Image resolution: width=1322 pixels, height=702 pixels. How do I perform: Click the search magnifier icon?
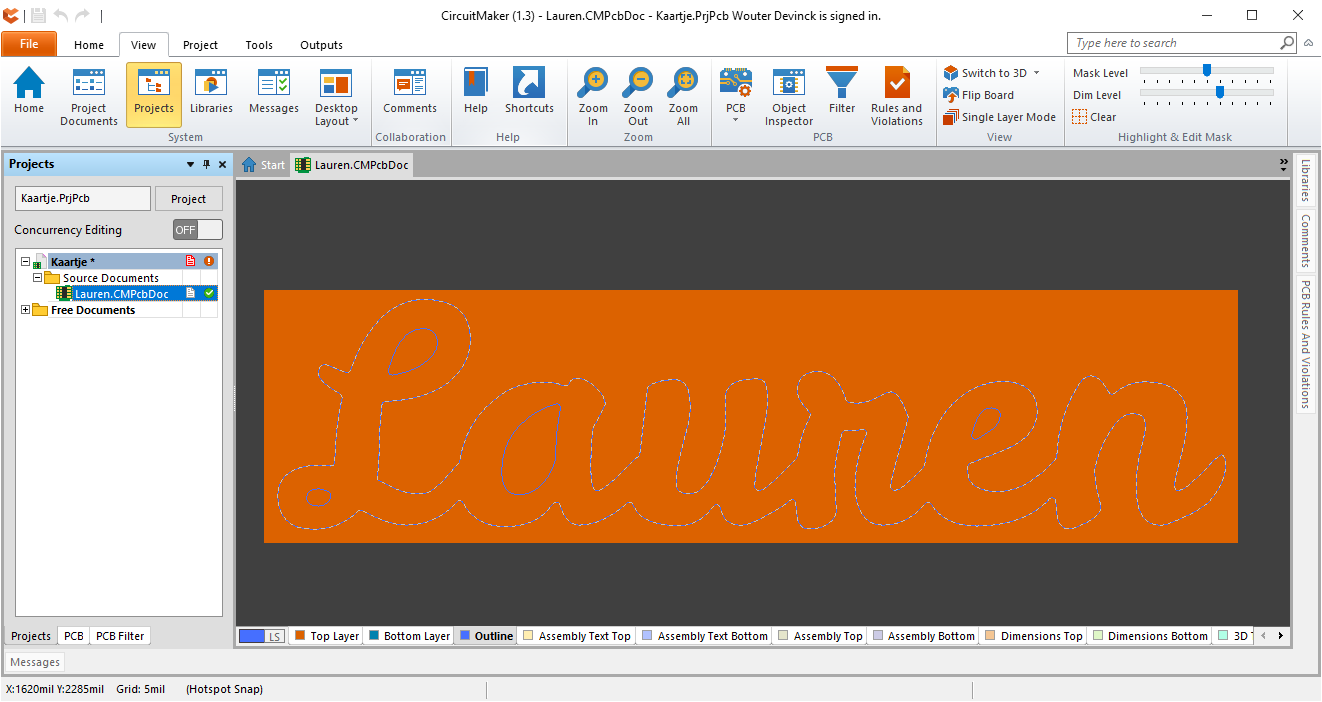pyautogui.click(x=1288, y=43)
